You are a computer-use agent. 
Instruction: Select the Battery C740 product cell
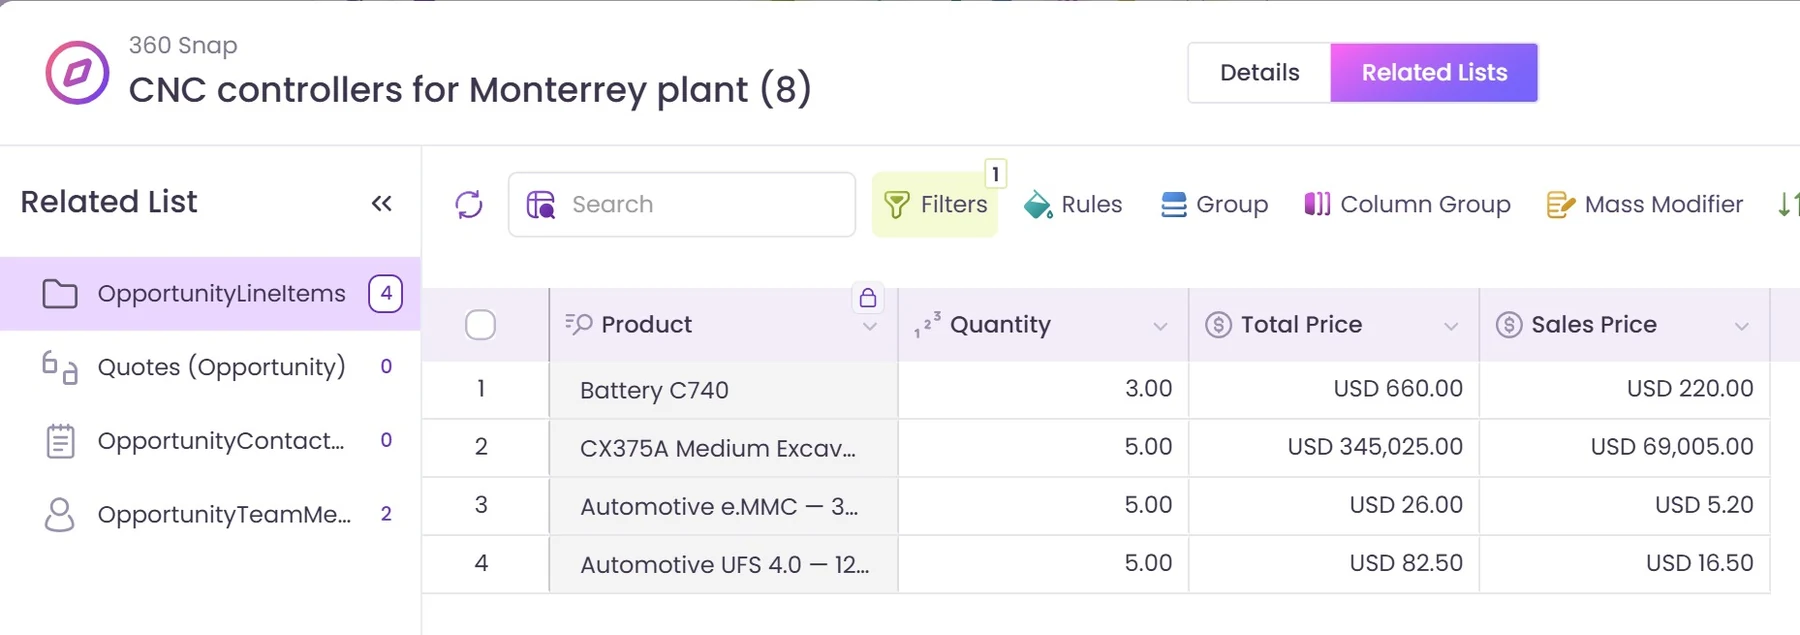tap(723, 390)
